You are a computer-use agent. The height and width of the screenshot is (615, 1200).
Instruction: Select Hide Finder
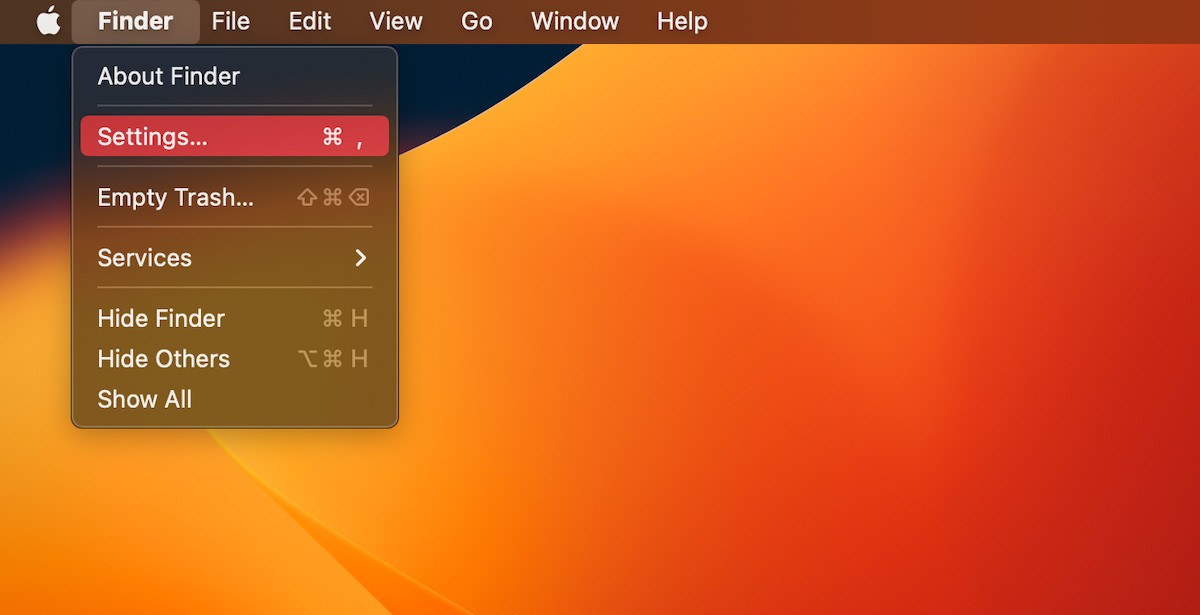point(235,318)
